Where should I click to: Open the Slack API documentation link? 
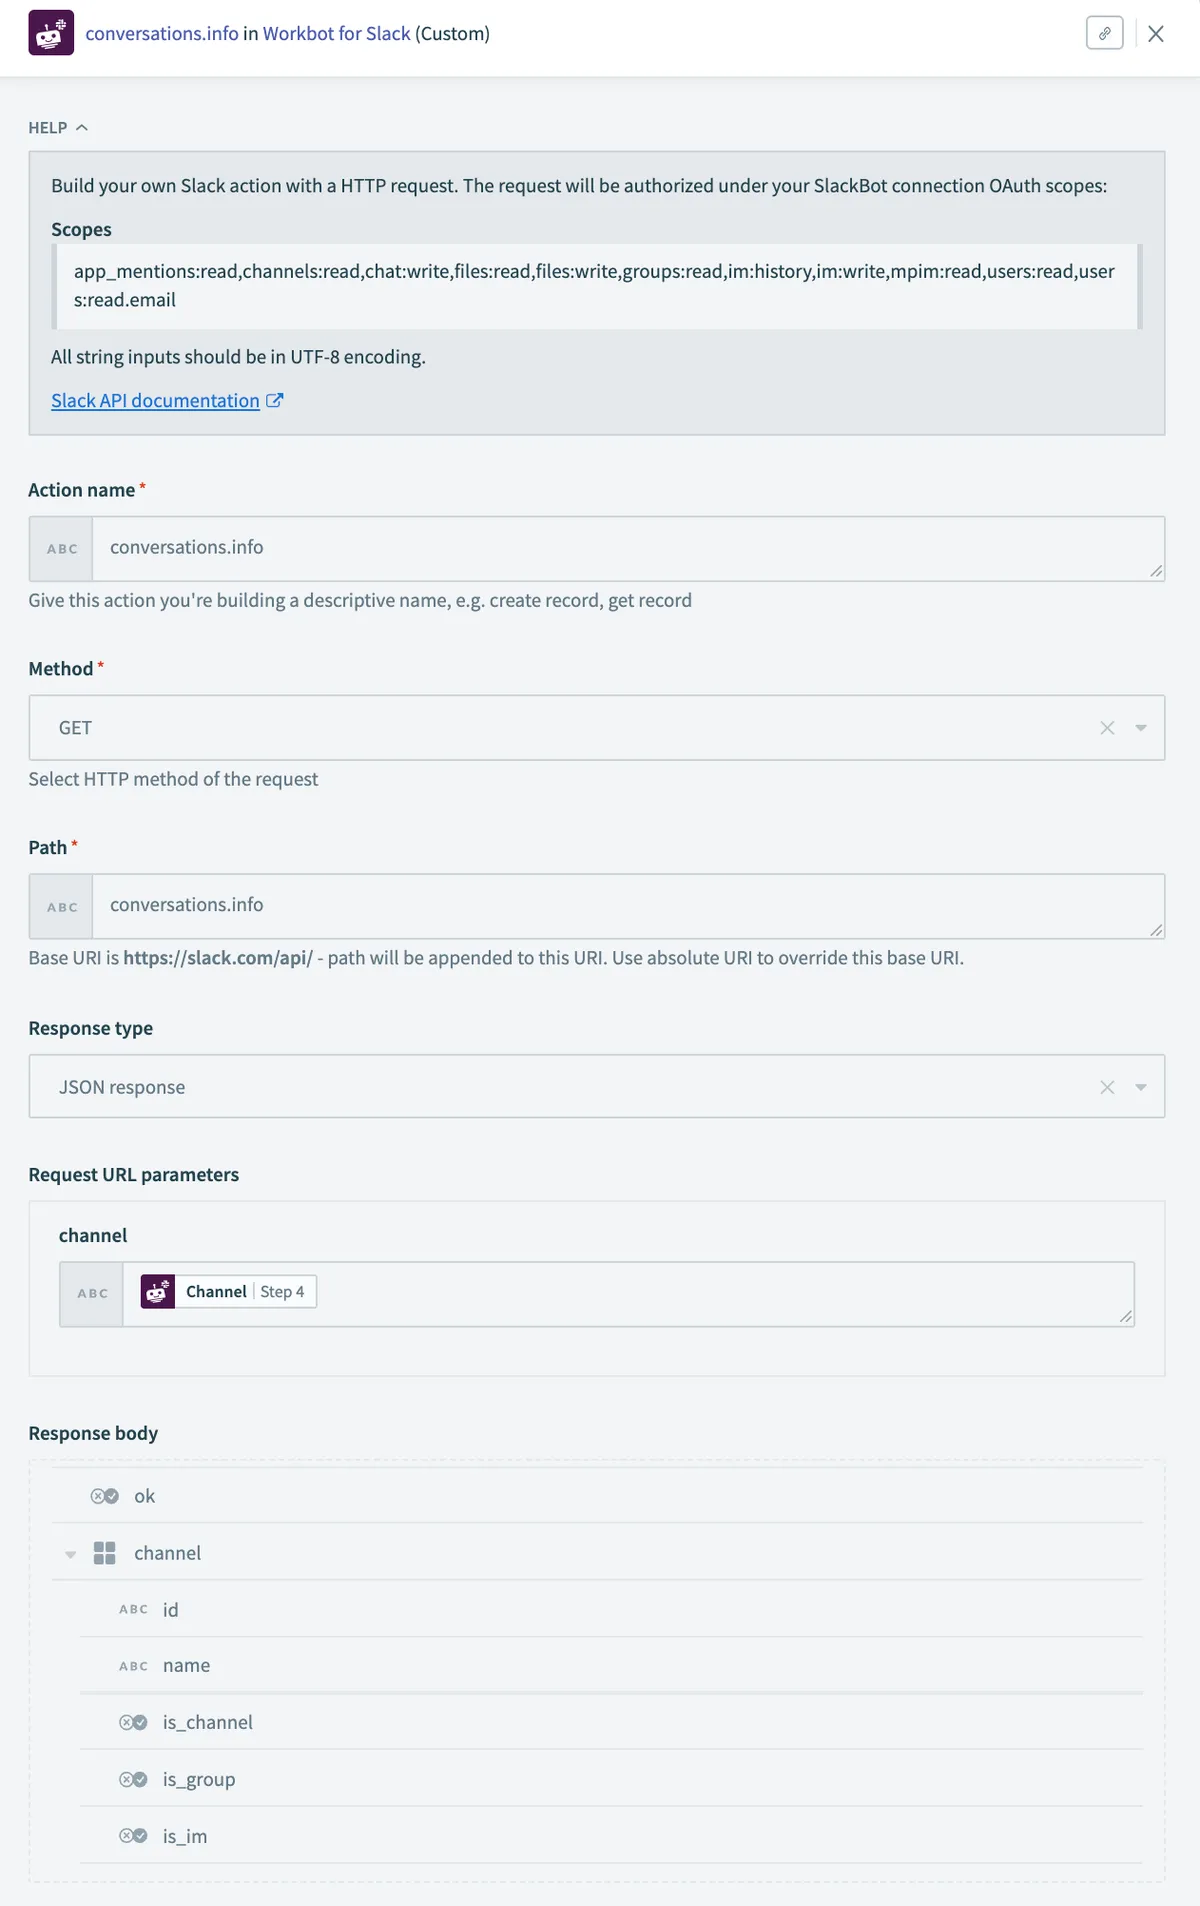[155, 401]
